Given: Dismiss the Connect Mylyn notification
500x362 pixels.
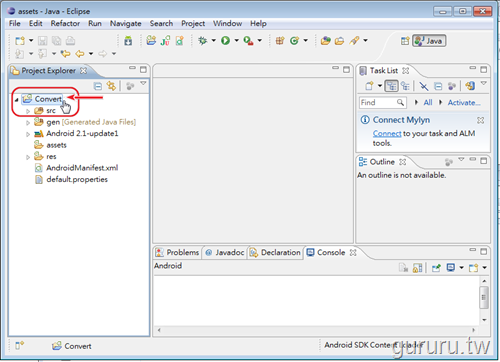Looking at the screenshot, I should (480, 120).
